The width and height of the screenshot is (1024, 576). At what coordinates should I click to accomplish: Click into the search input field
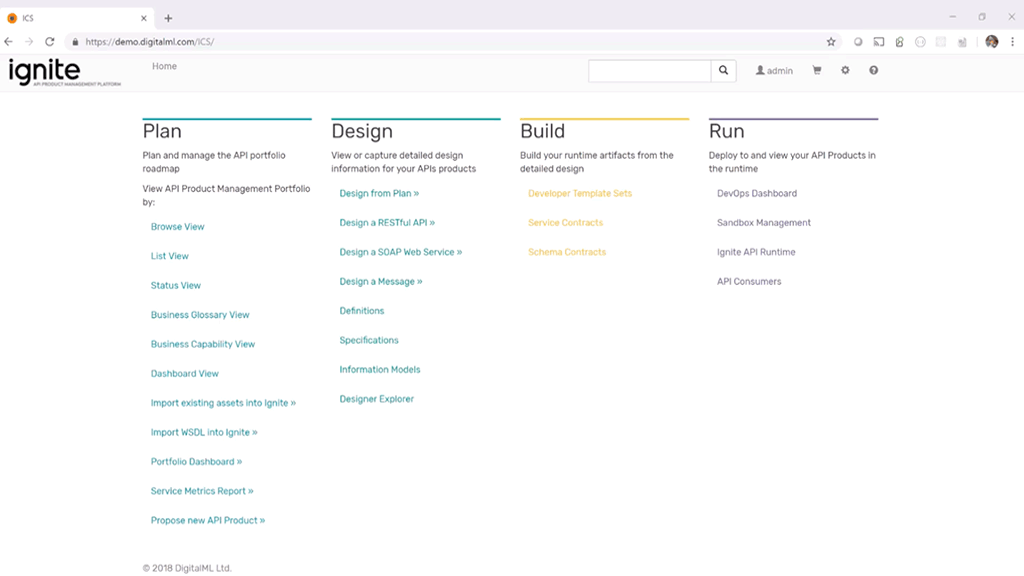(x=649, y=71)
